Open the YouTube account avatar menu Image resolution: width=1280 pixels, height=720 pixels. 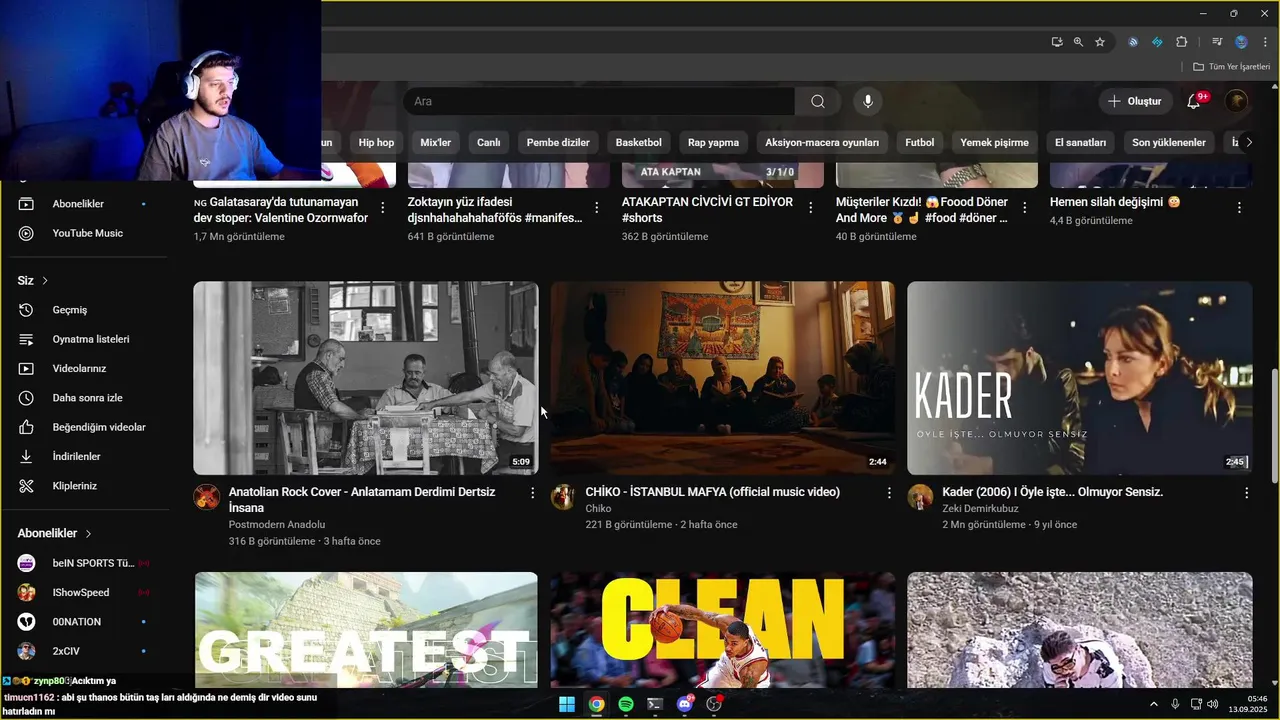[x=1237, y=101]
